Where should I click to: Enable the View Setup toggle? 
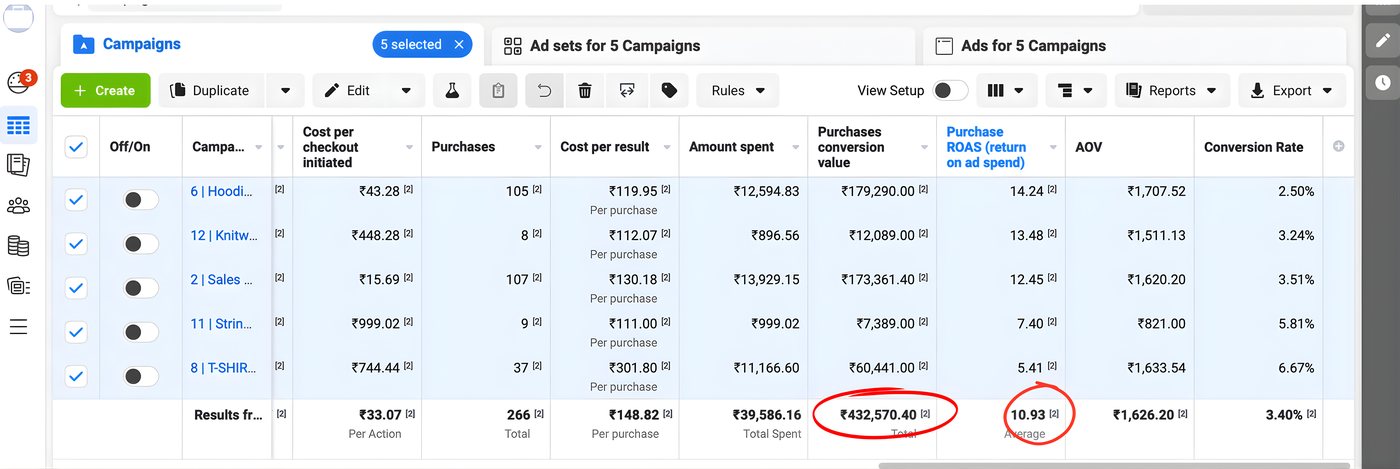(950, 90)
